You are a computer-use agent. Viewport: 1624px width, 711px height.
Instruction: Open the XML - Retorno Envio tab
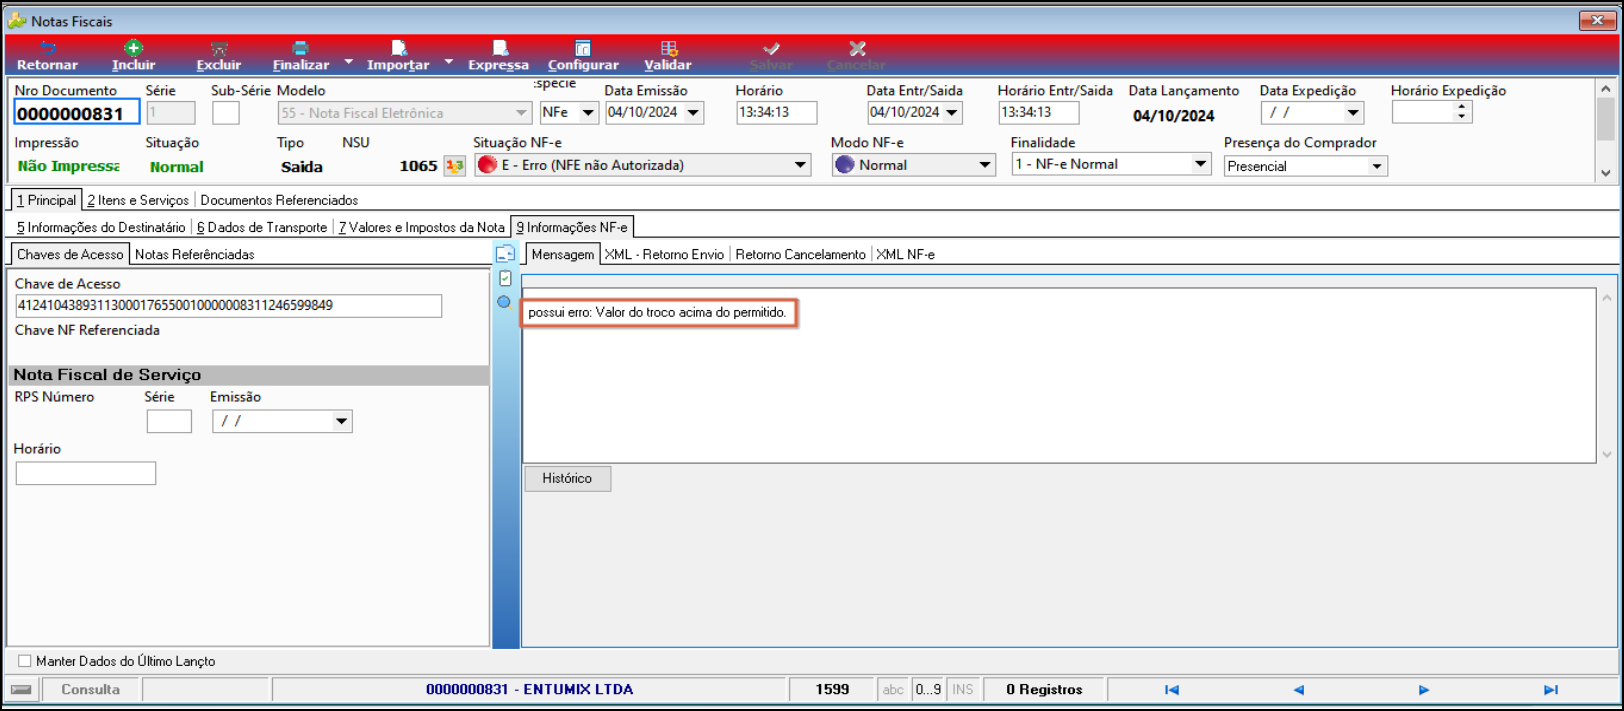pyautogui.click(x=664, y=254)
